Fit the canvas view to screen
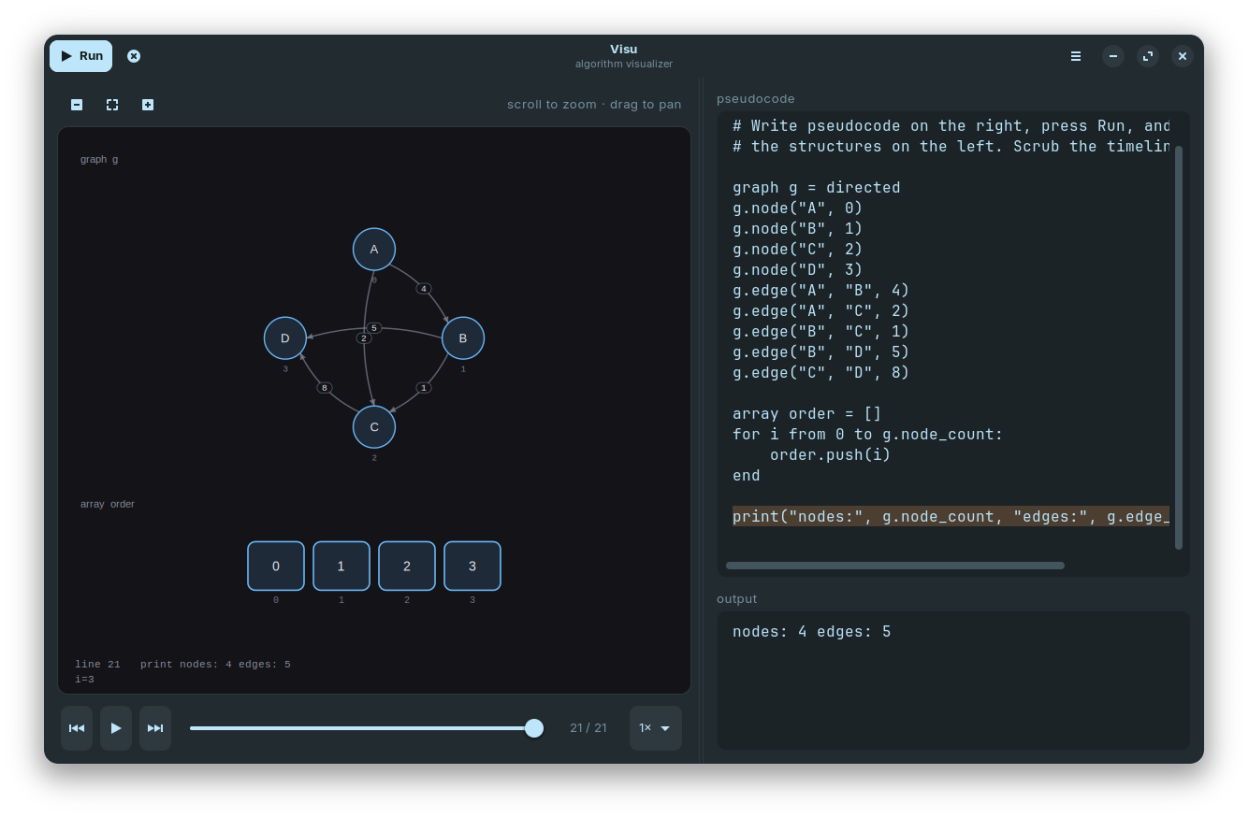Viewport: 1248px width, 817px height. click(112, 104)
